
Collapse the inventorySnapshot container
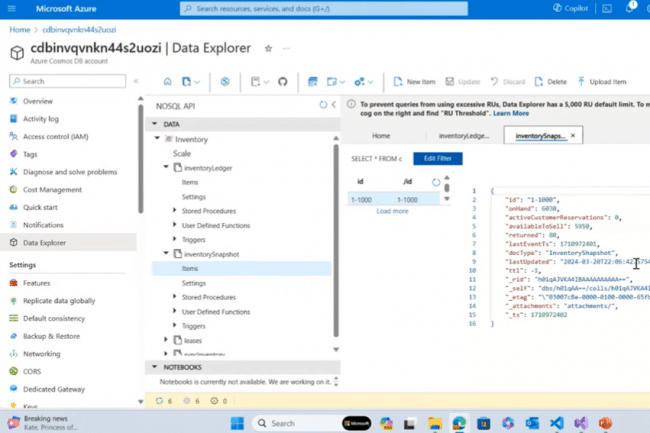point(166,253)
